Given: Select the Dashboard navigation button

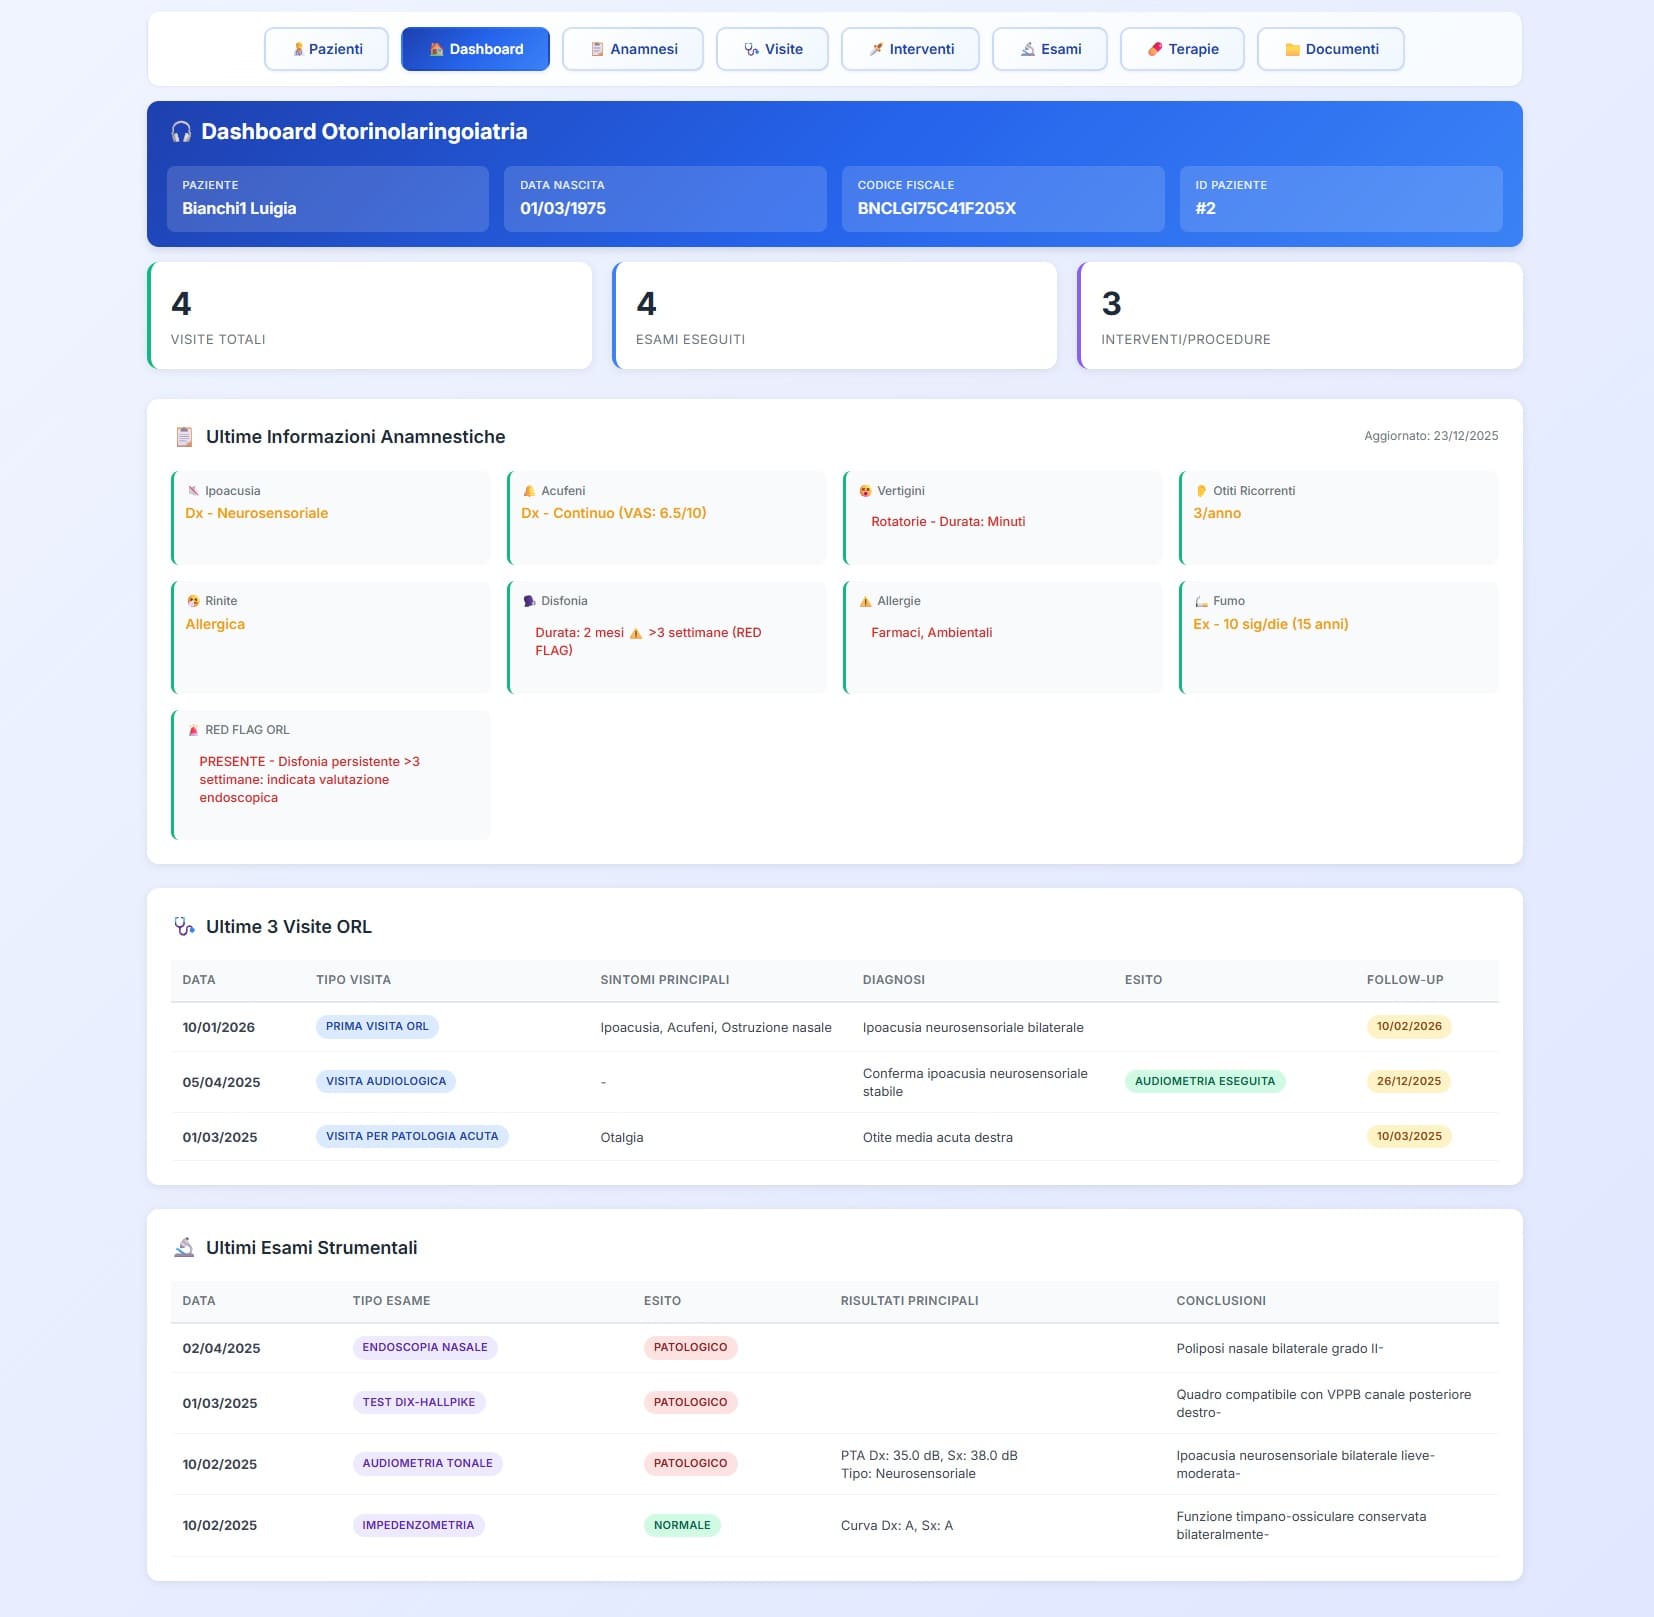Looking at the screenshot, I should [x=476, y=48].
